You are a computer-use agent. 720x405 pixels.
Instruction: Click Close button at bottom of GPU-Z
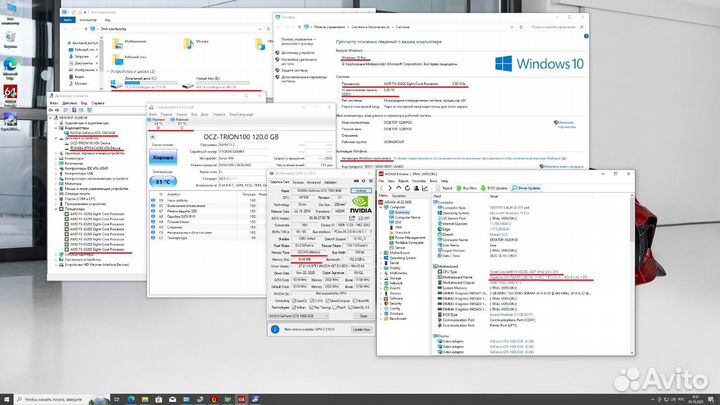tap(363, 316)
